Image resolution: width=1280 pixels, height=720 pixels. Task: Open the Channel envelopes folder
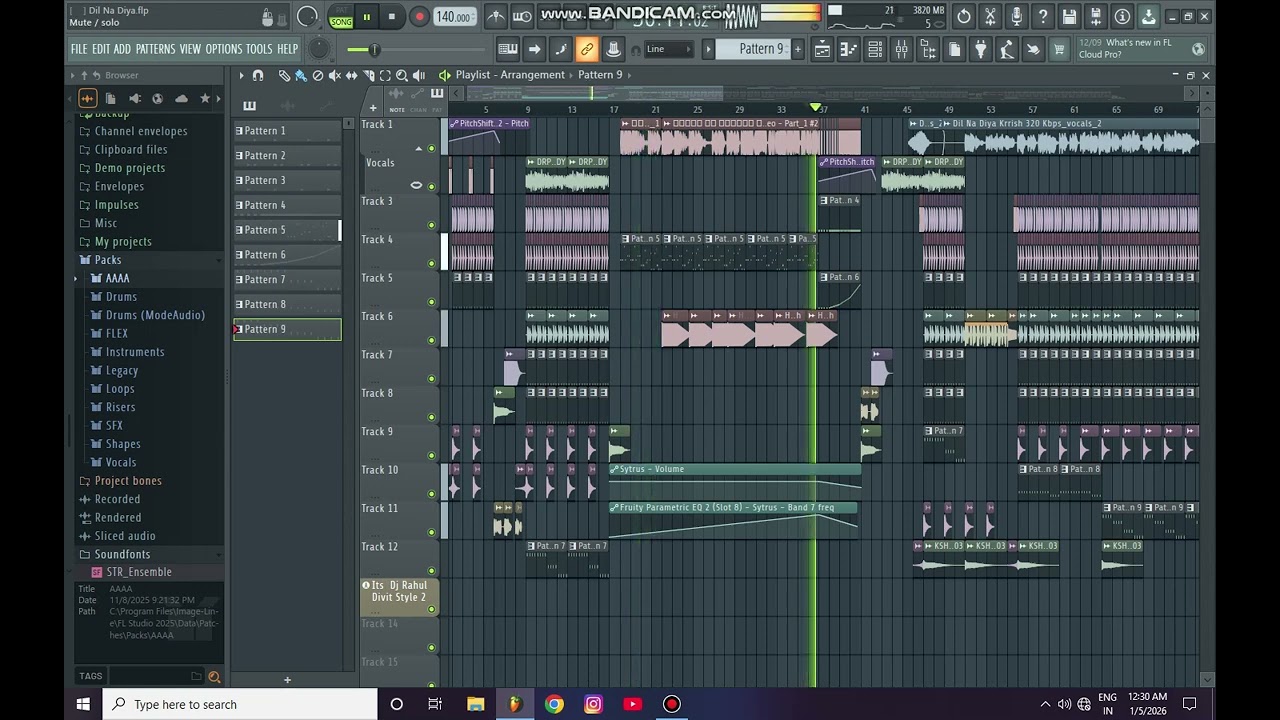point(141,131)
